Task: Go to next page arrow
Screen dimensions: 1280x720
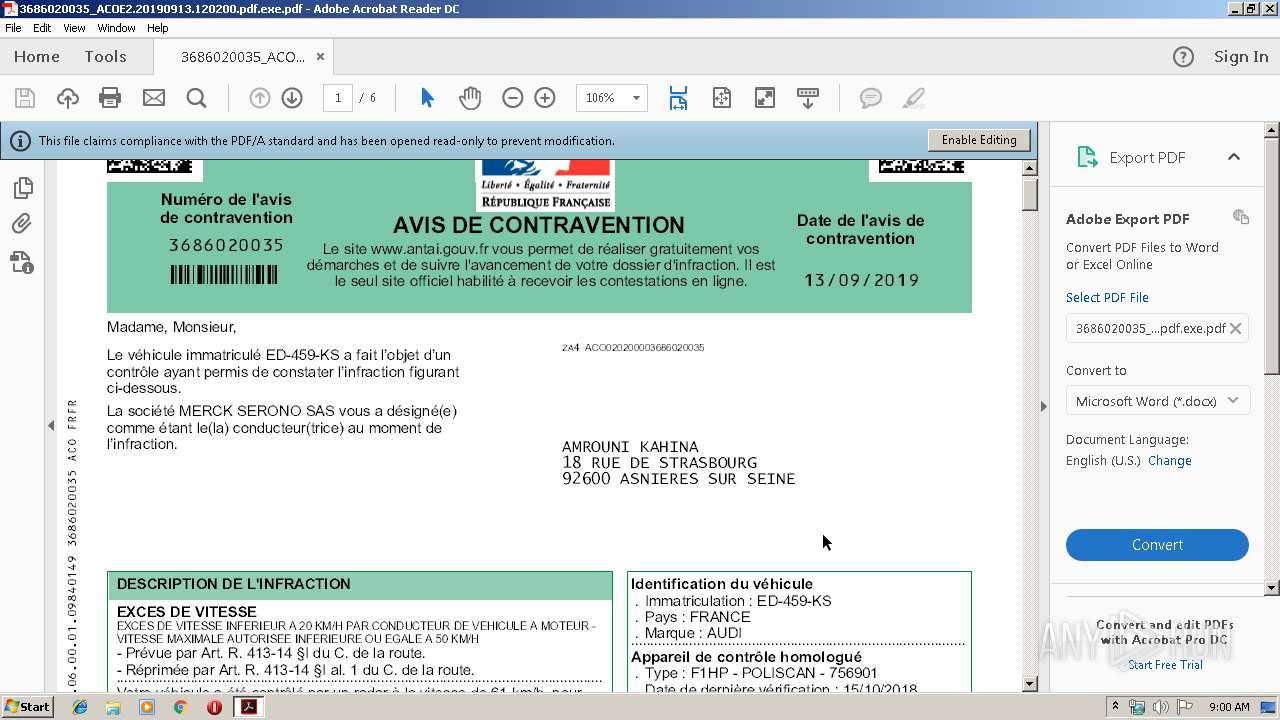Action: [x=292, y=98]
